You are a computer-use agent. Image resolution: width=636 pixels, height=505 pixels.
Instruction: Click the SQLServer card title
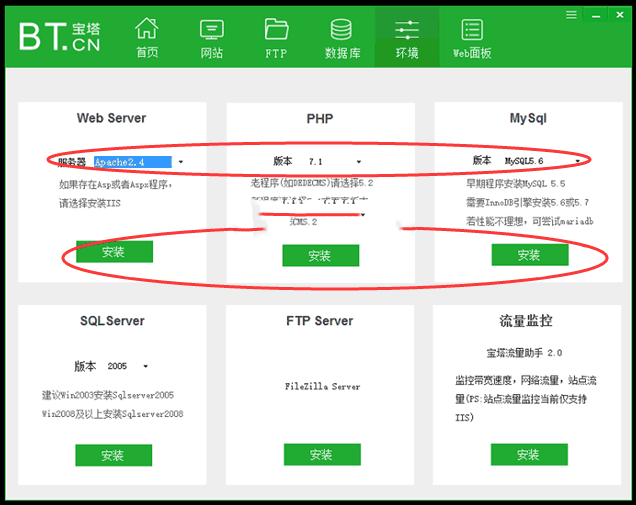point(112,321)
